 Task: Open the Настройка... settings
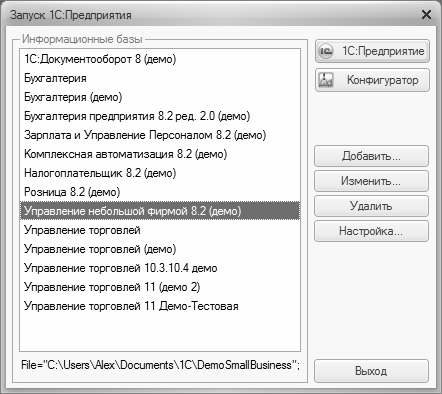[x=371, y=231]
